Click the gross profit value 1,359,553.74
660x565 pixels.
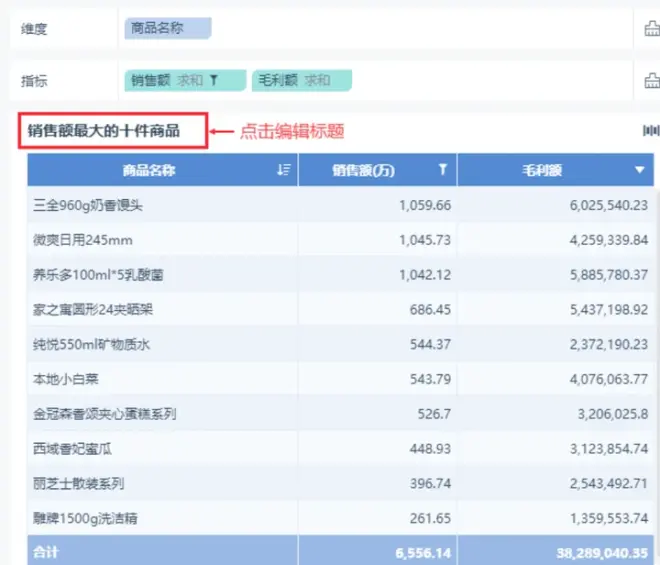(609, 518)
